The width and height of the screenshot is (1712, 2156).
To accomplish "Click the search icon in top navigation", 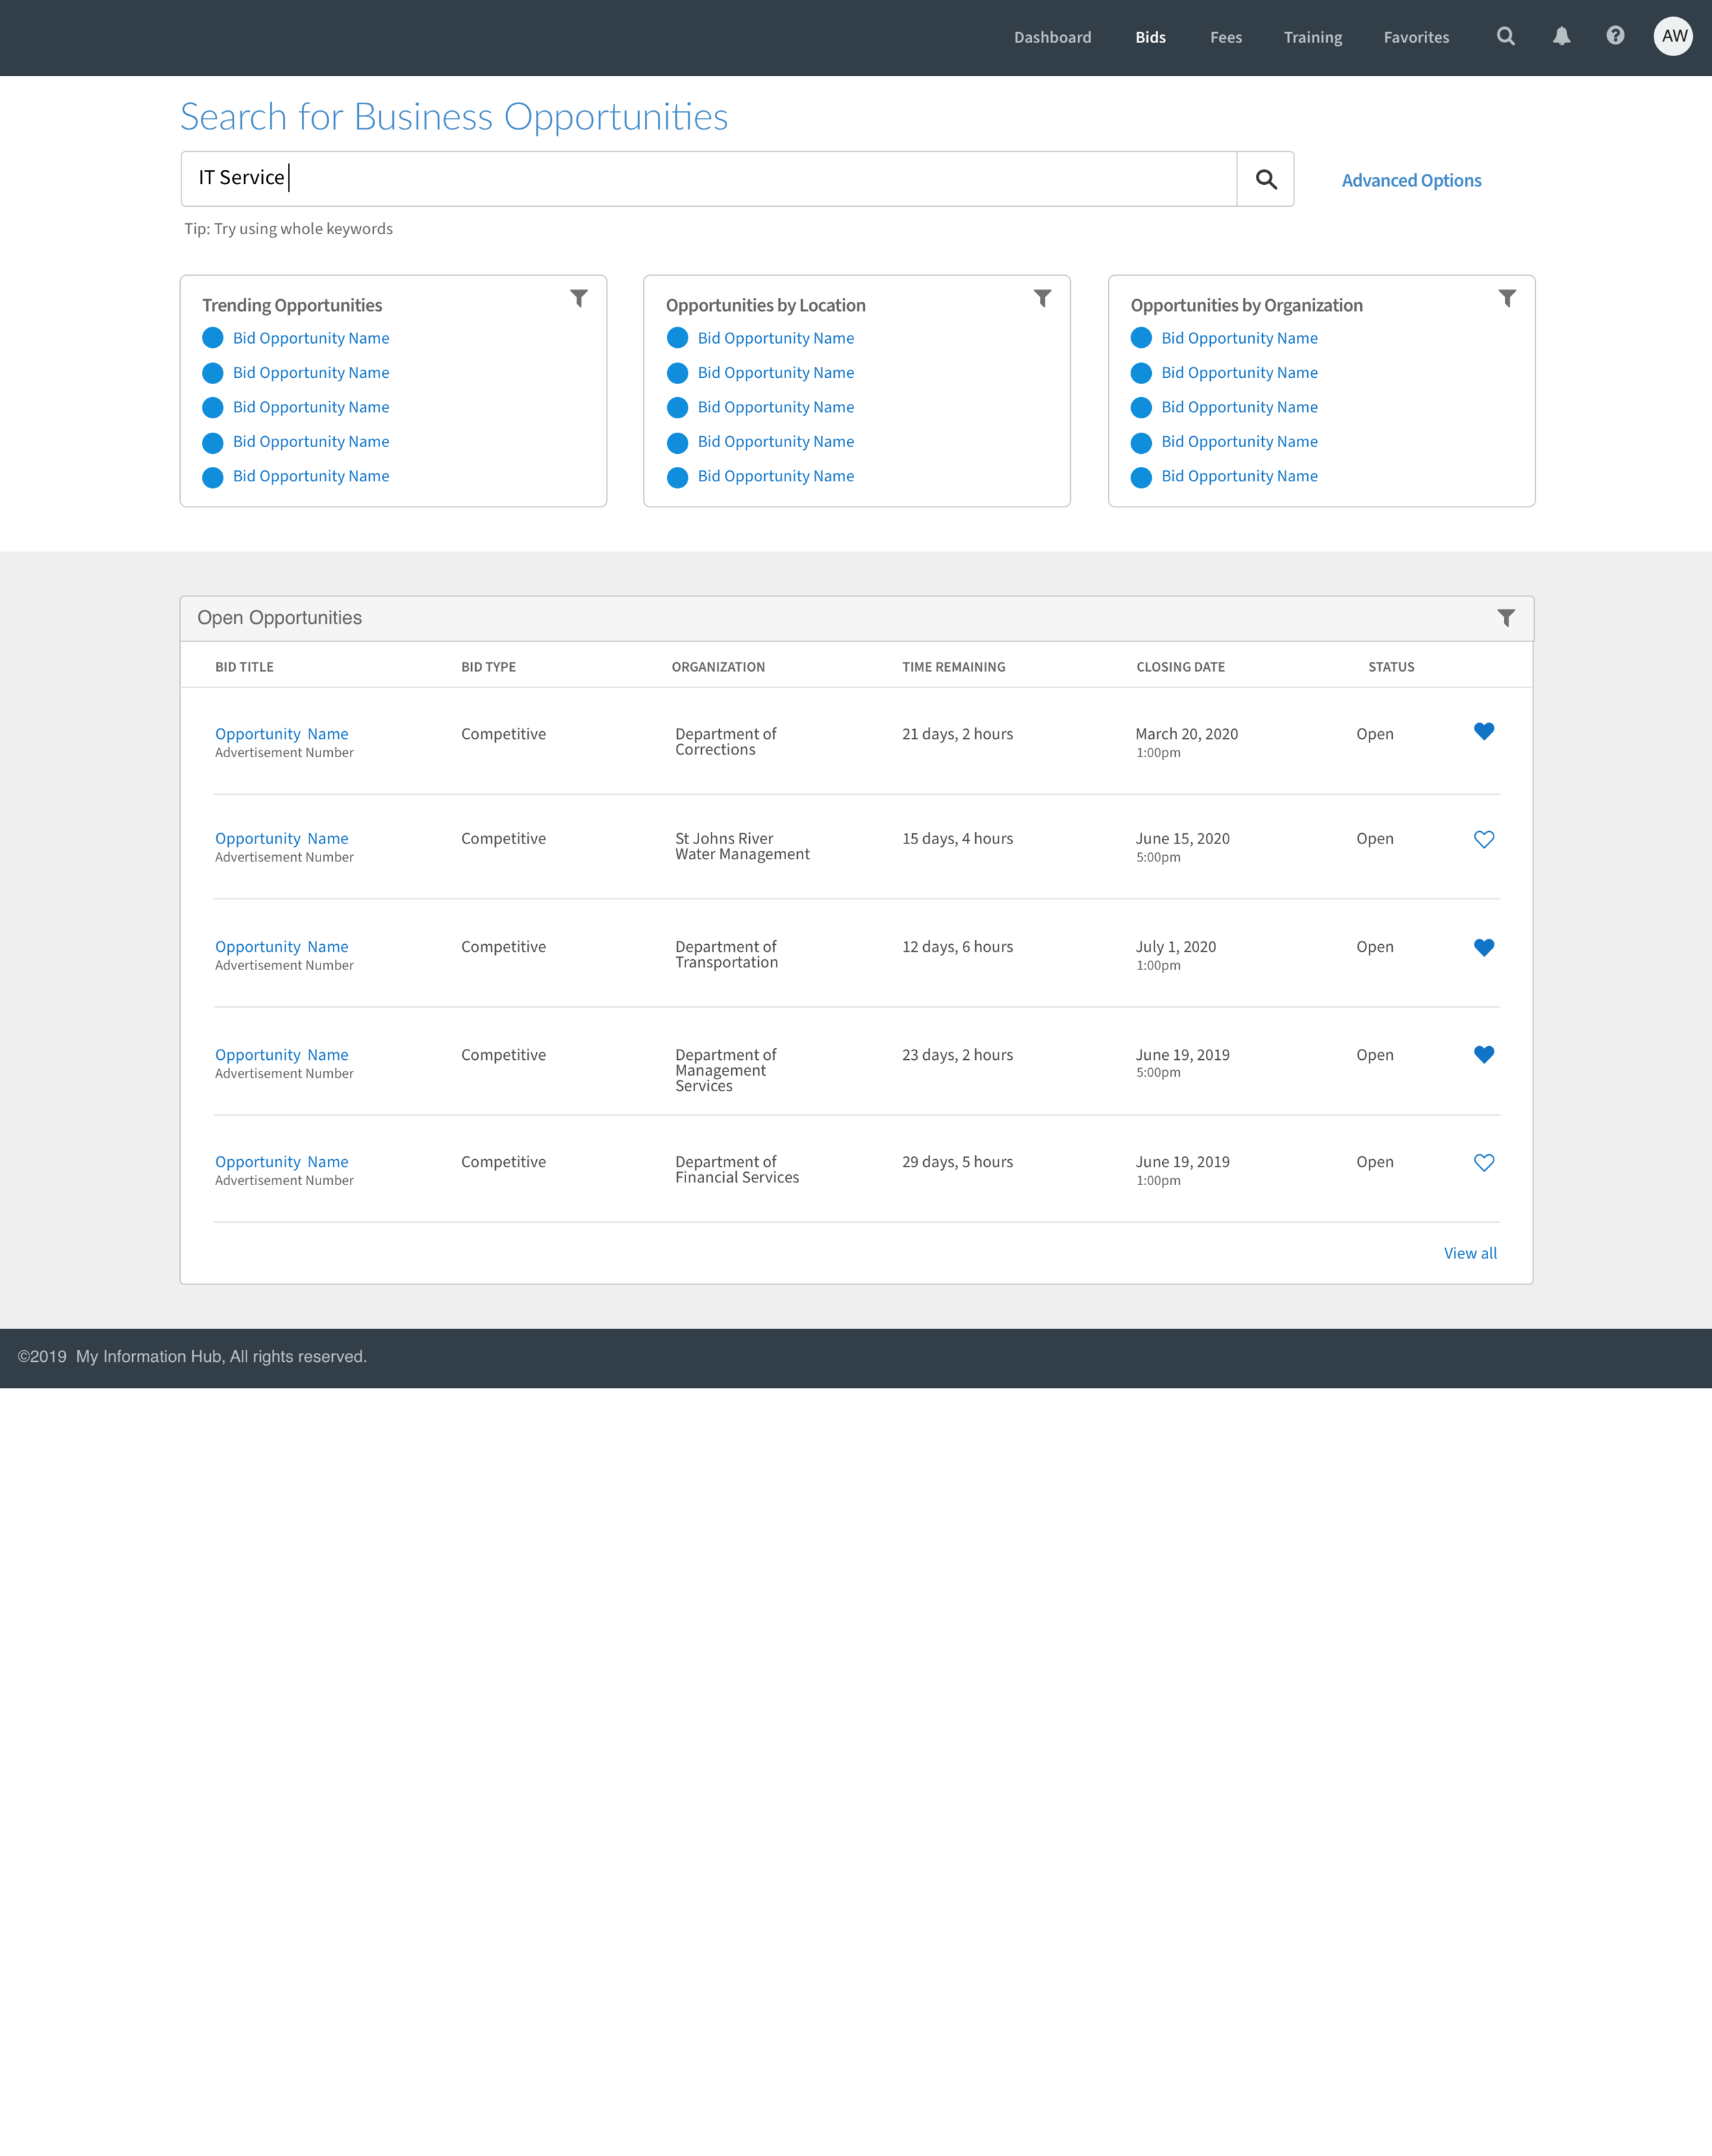I will coord(1505,37).
